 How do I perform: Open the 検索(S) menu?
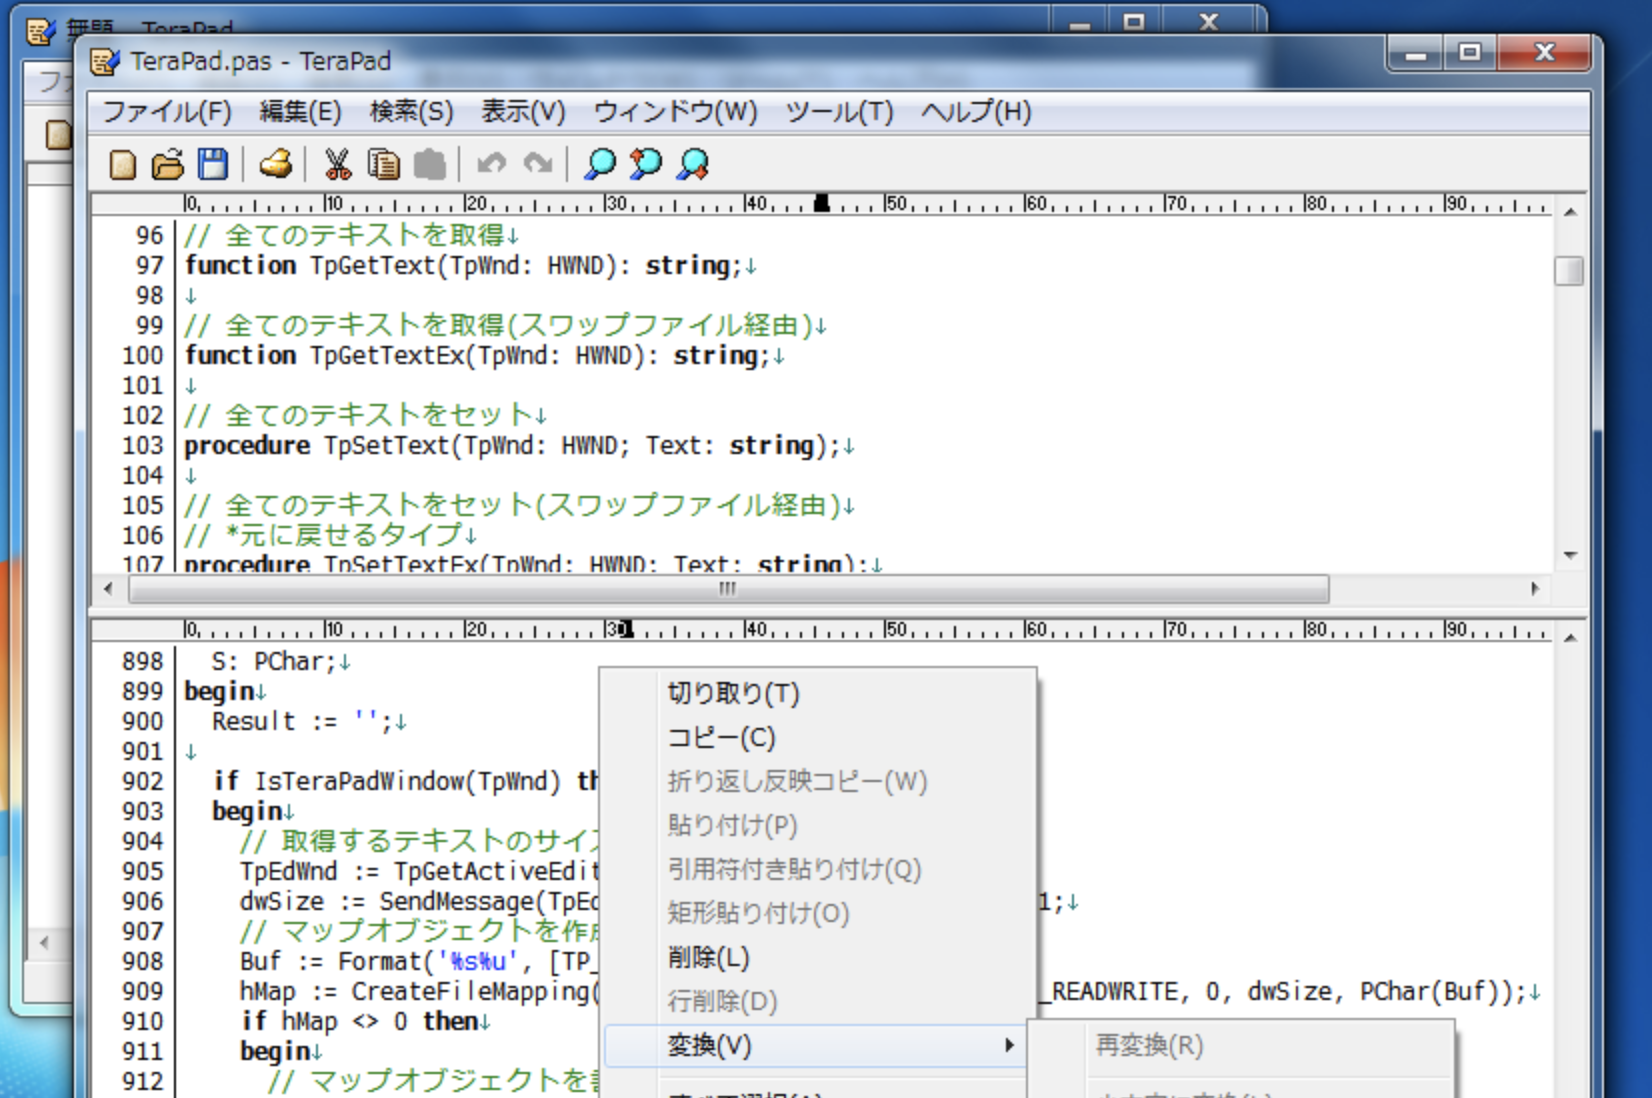(411, 111)
